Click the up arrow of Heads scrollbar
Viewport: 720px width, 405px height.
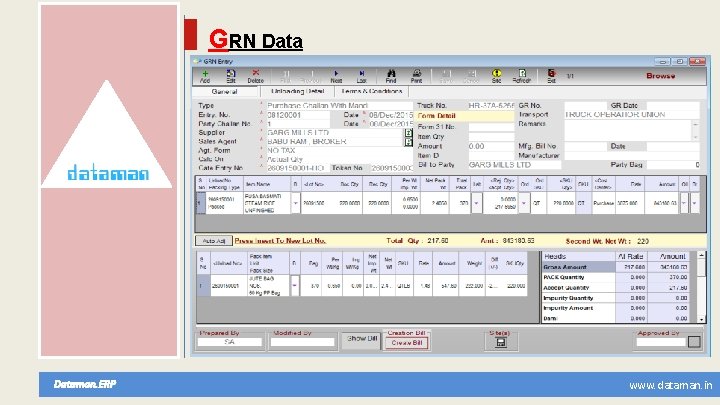[x=701, y=256]
